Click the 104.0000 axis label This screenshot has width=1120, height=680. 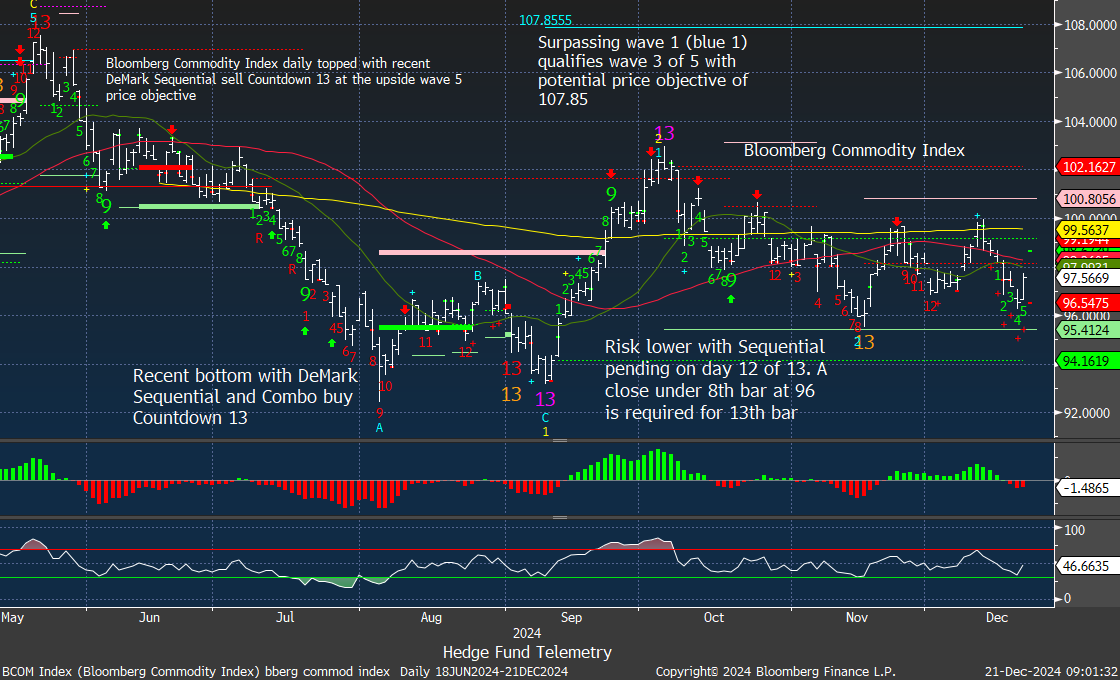click(1089, 122)
